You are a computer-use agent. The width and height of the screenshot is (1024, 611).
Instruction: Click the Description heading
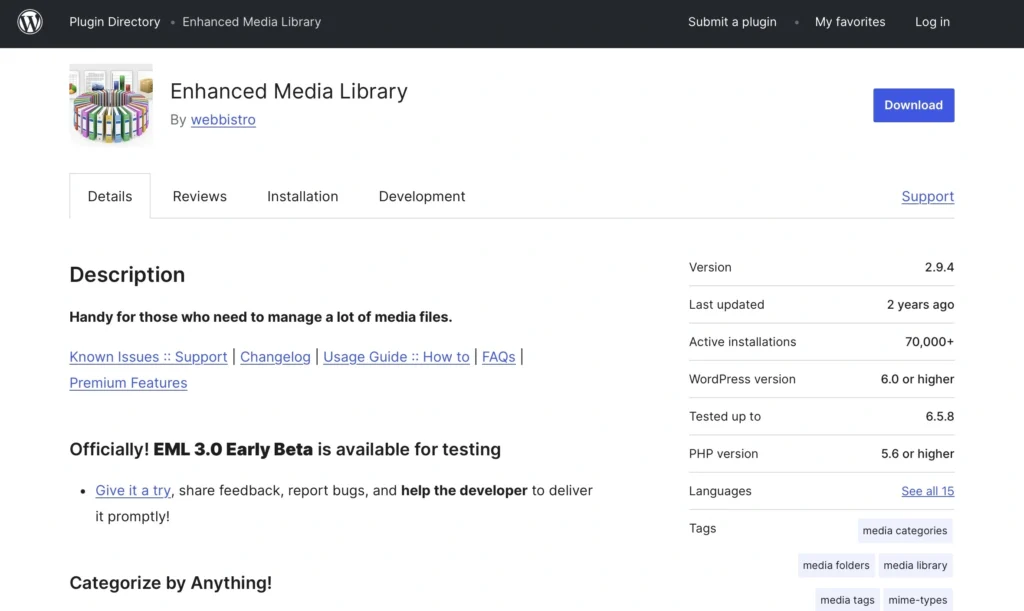[127, 275]
